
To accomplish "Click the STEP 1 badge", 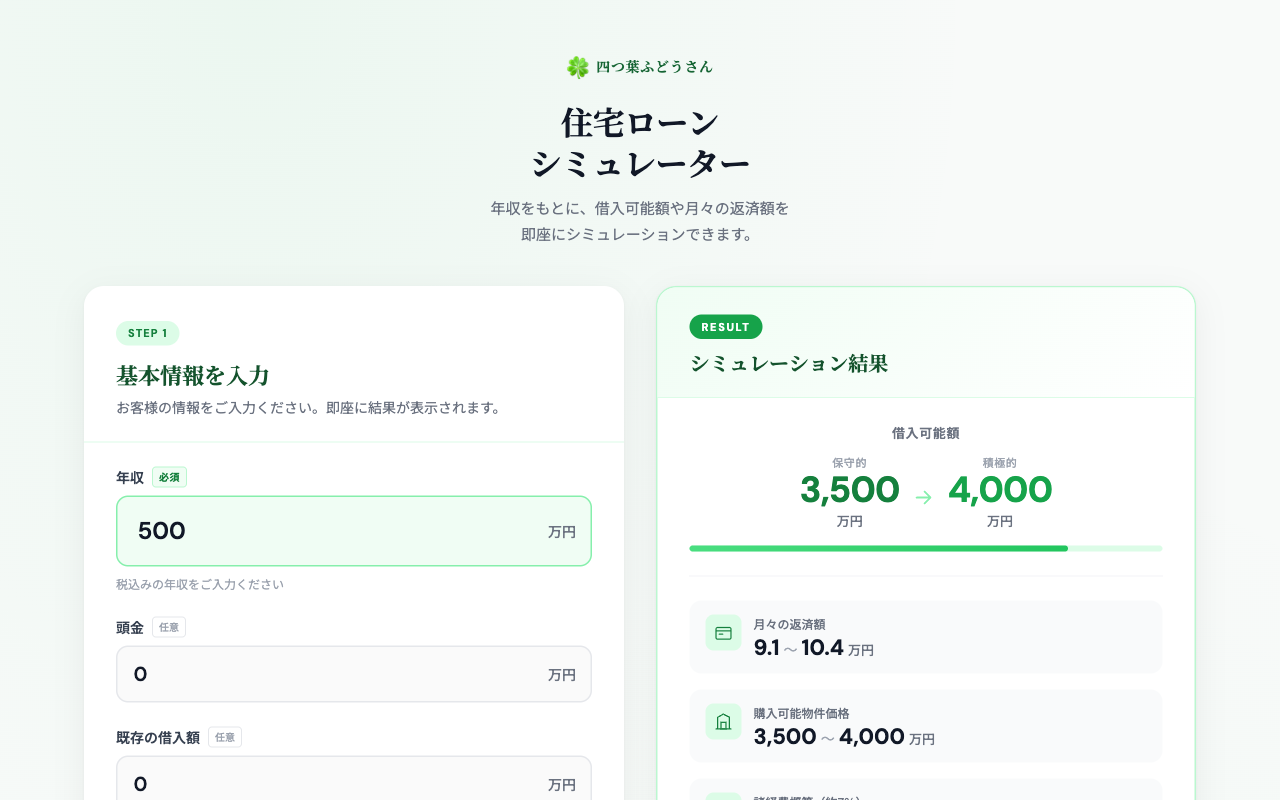I will point(147,333).
